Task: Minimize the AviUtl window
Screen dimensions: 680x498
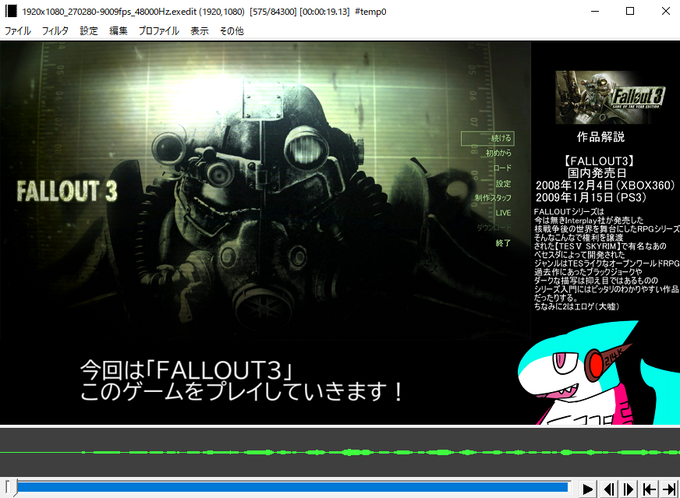Action: point(595,11)
